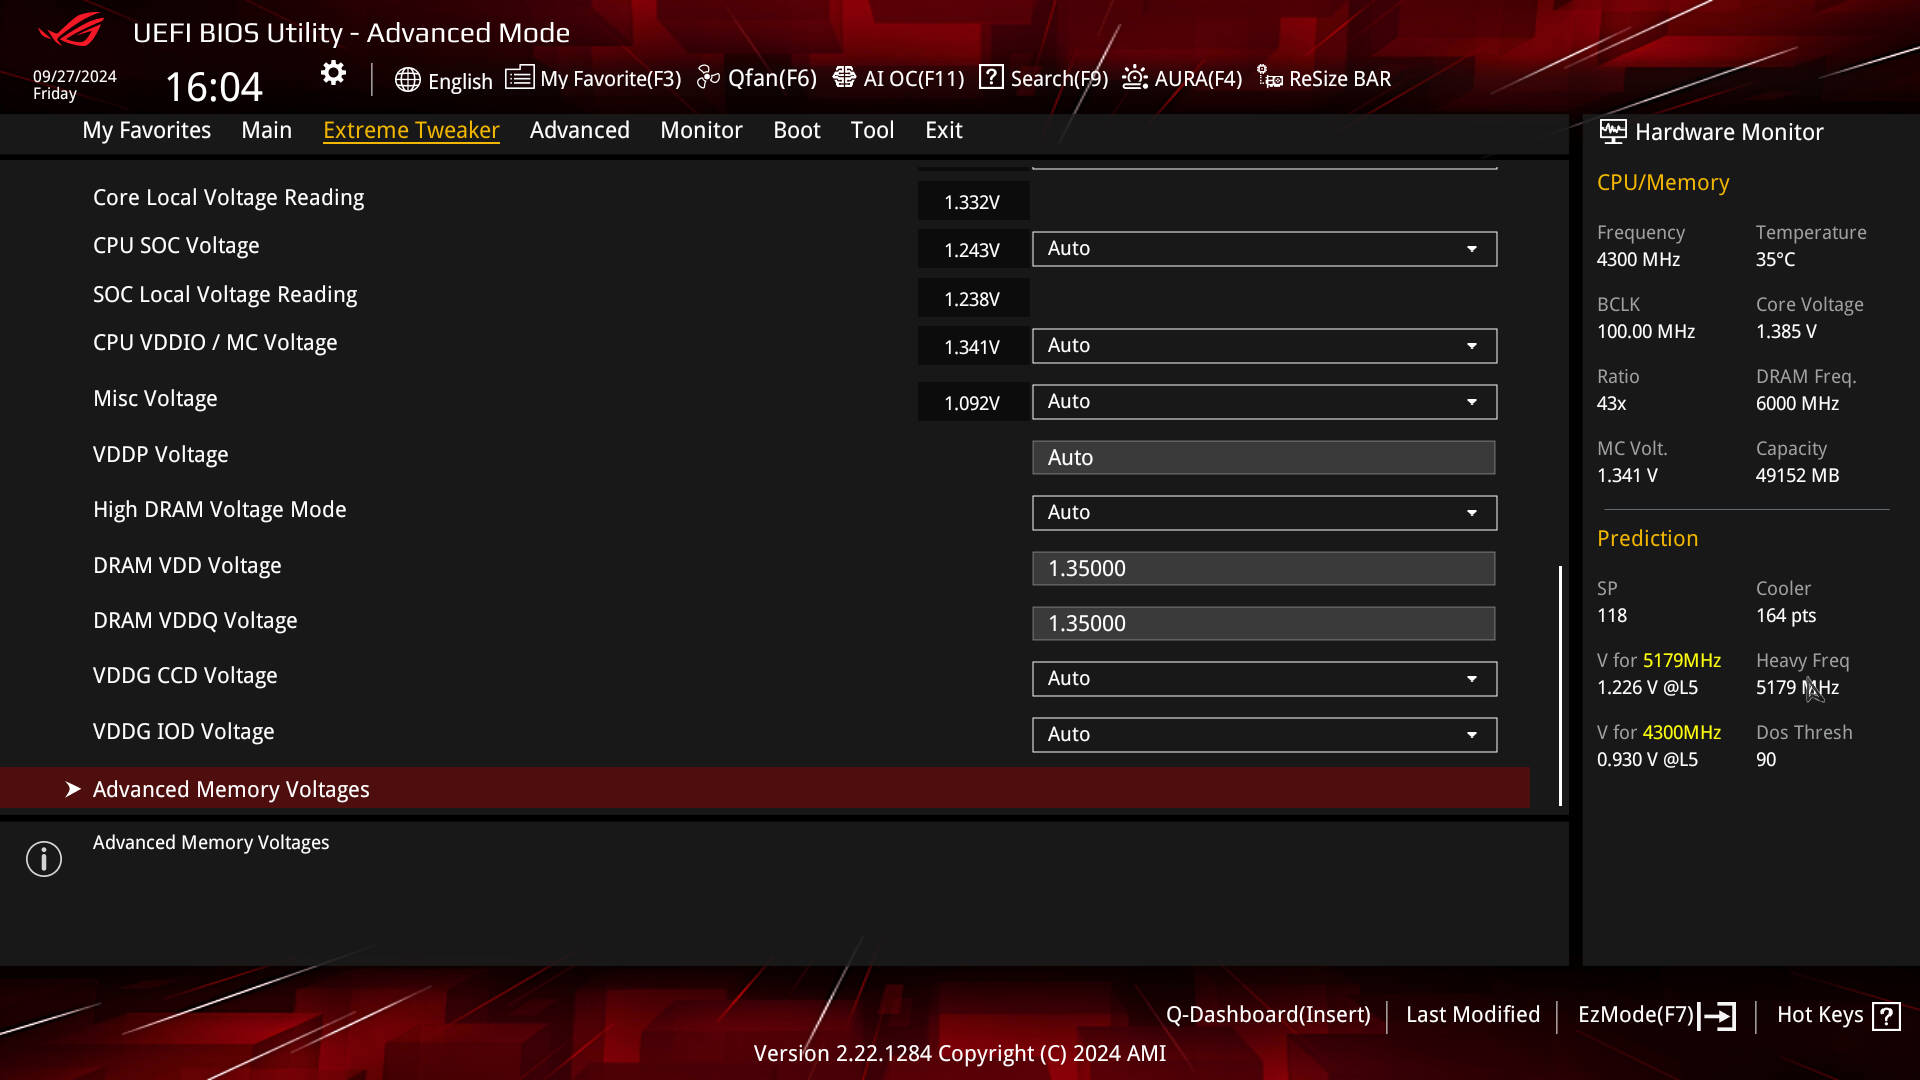Viewport: 1920px width, 1080px height.
Task: Open Search(F9) question mark icon
Action: [x=991, y=77]
